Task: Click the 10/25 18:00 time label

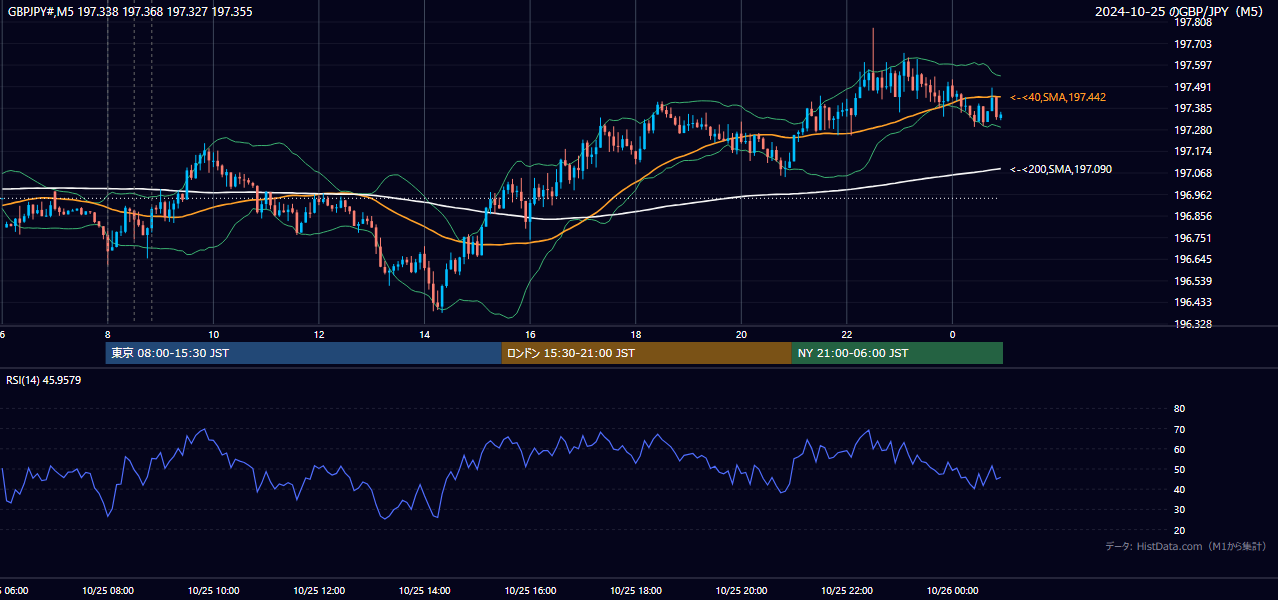Action: coord(635,591)
